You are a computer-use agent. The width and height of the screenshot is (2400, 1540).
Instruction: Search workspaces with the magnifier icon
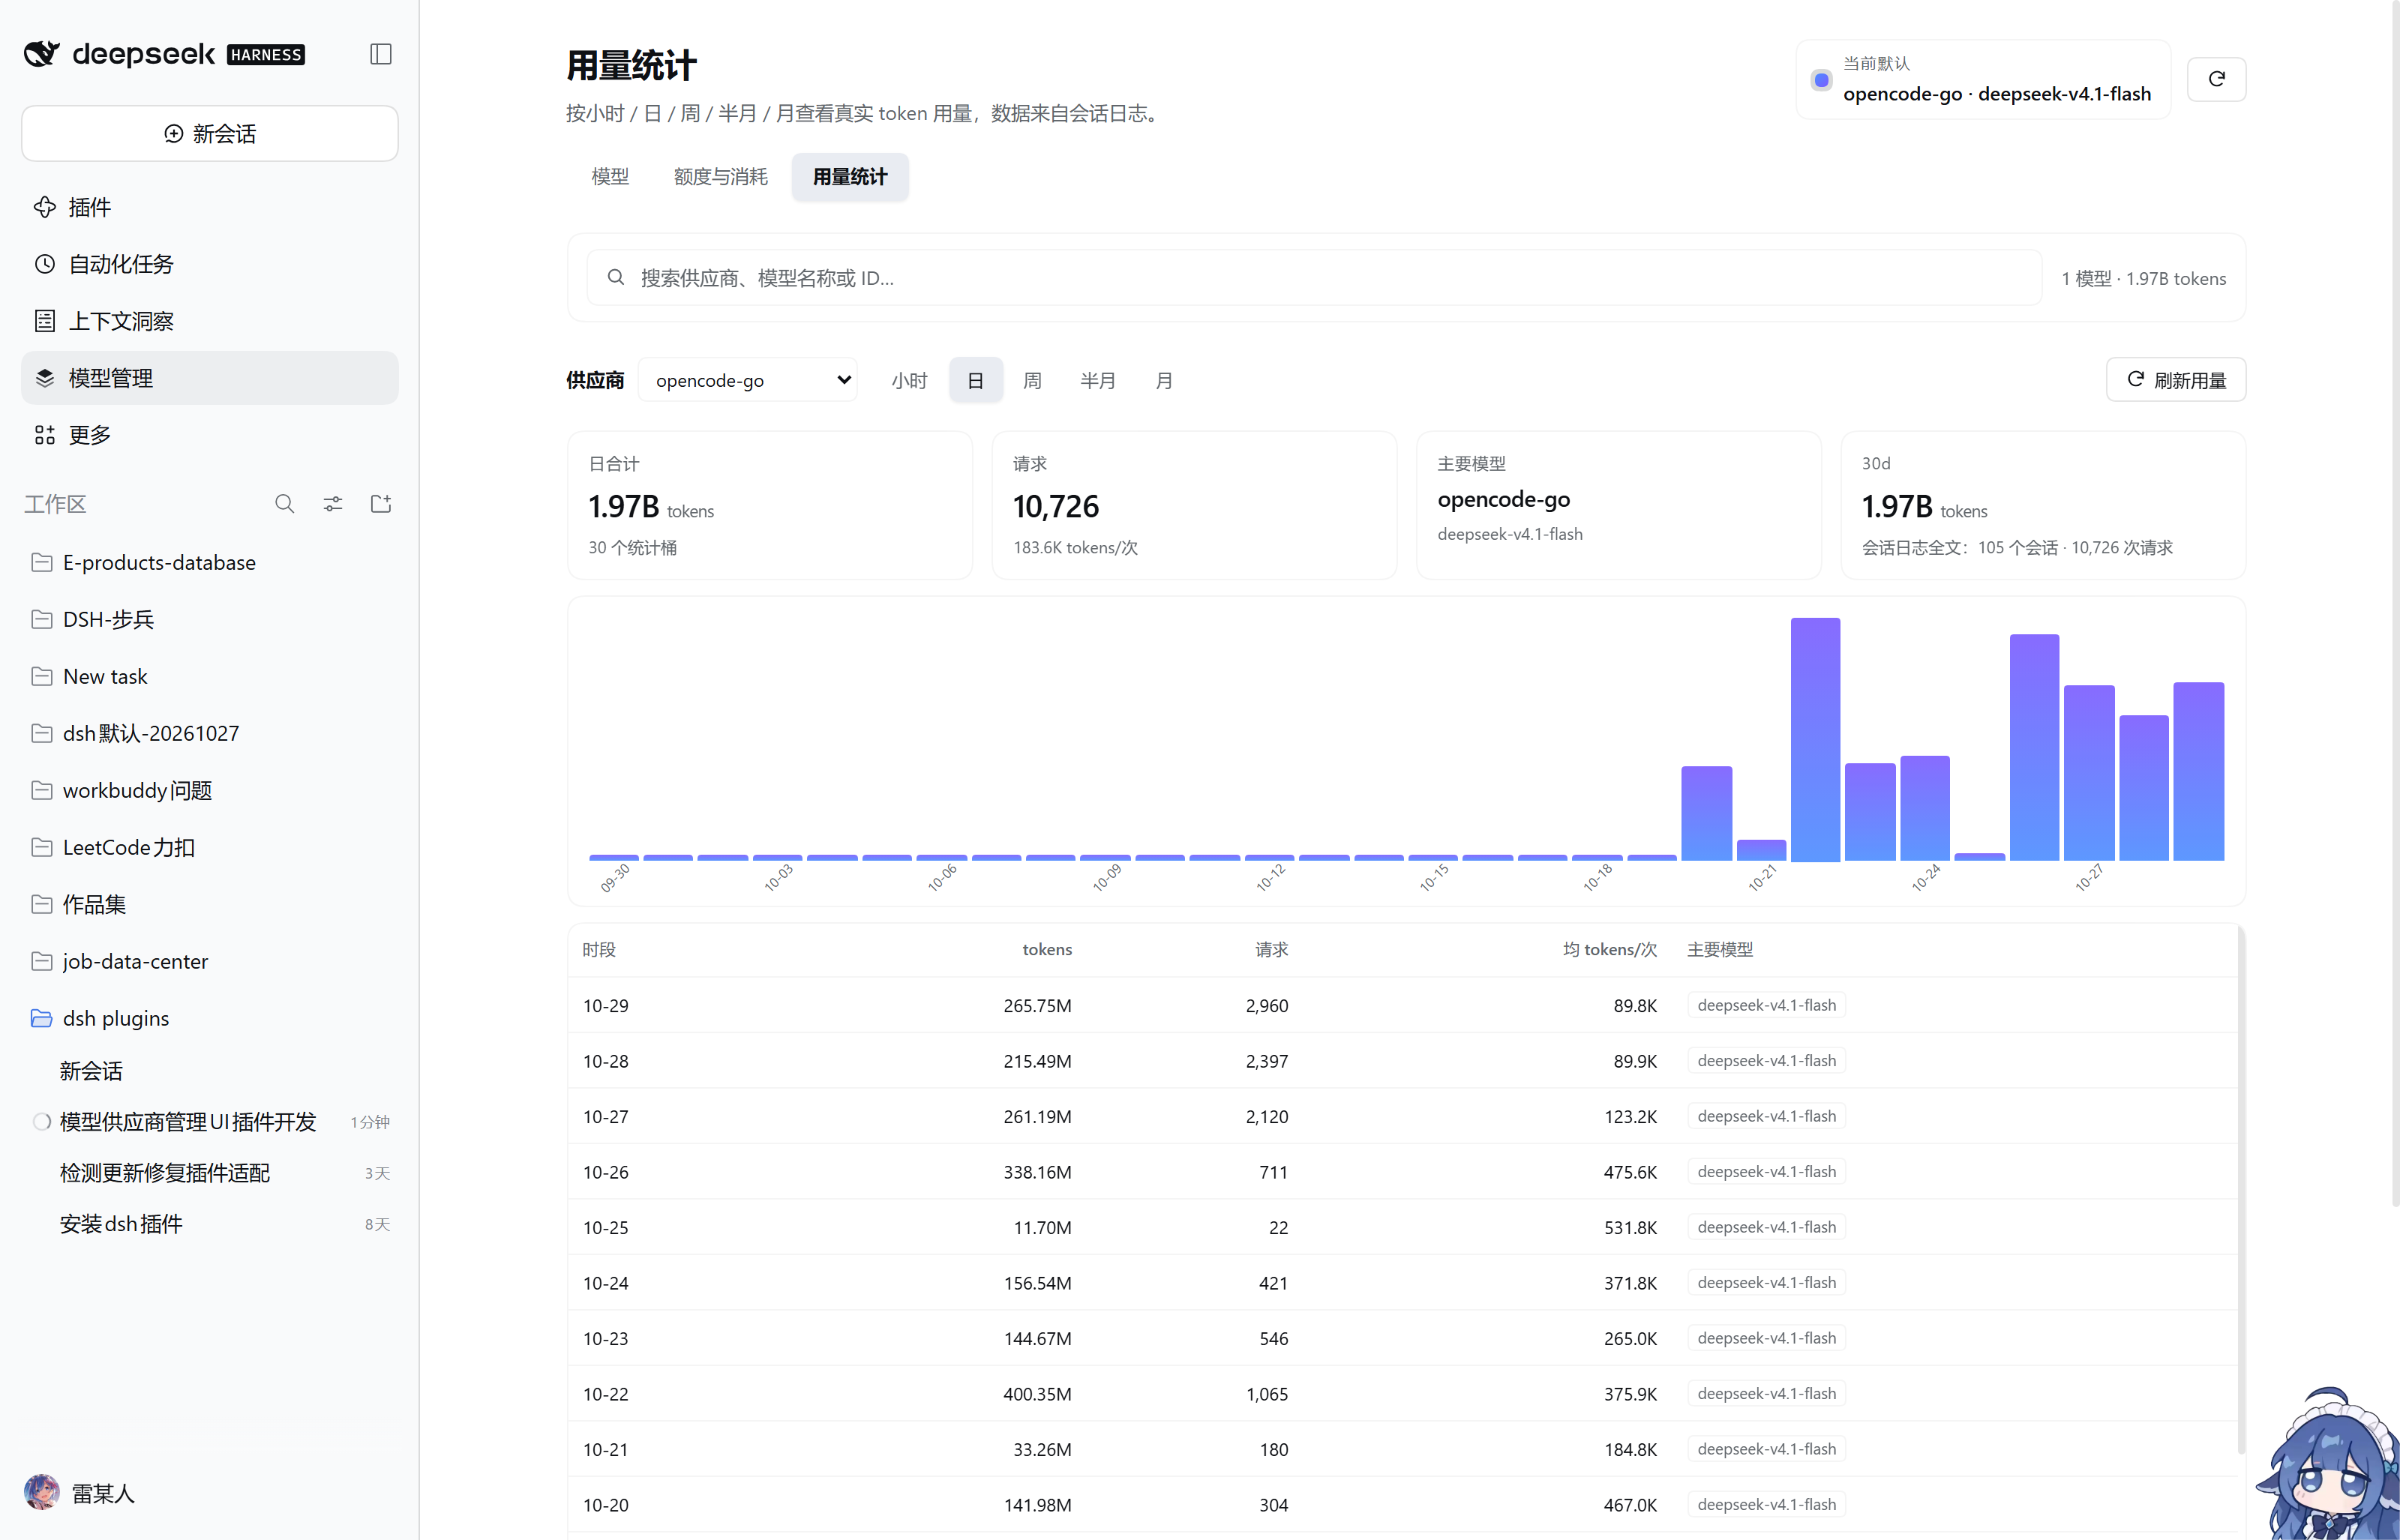(x=285, y=504)
